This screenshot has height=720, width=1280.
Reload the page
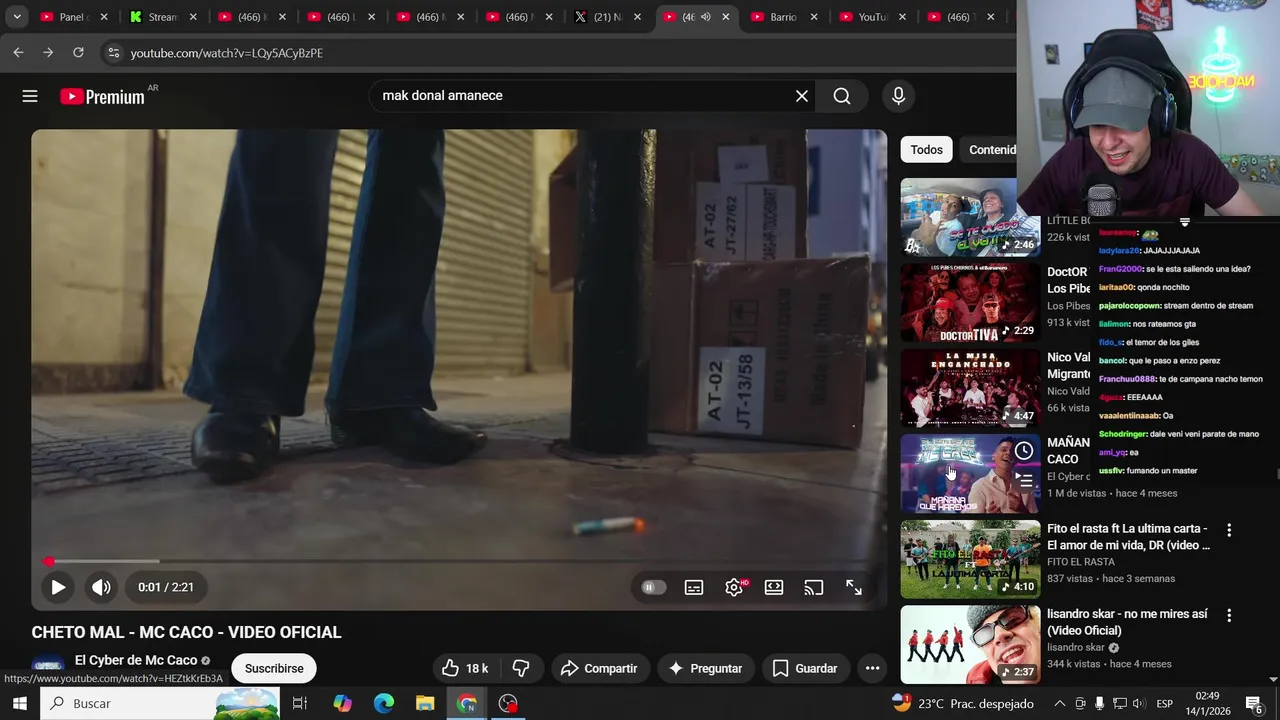point(78,53)
